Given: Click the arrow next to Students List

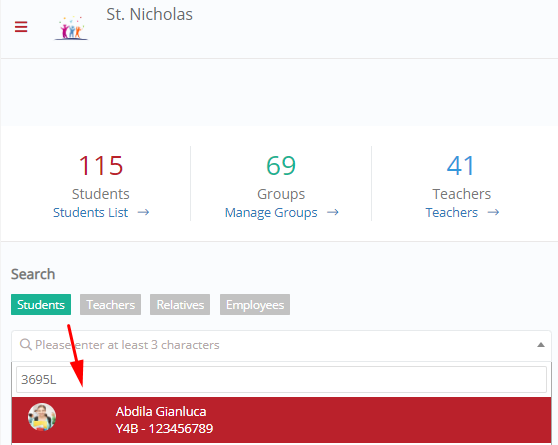Looking at the screenshot, I should (x=143, y=213).
